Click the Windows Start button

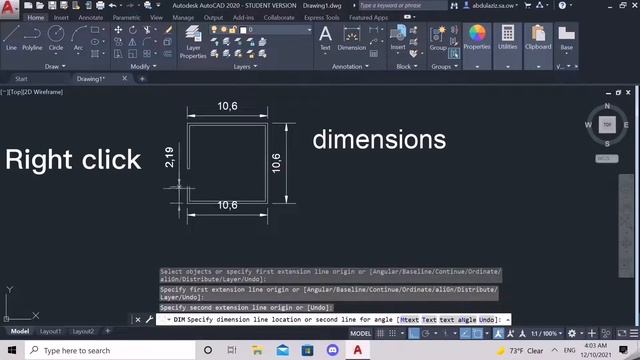[x=12, y=350]
